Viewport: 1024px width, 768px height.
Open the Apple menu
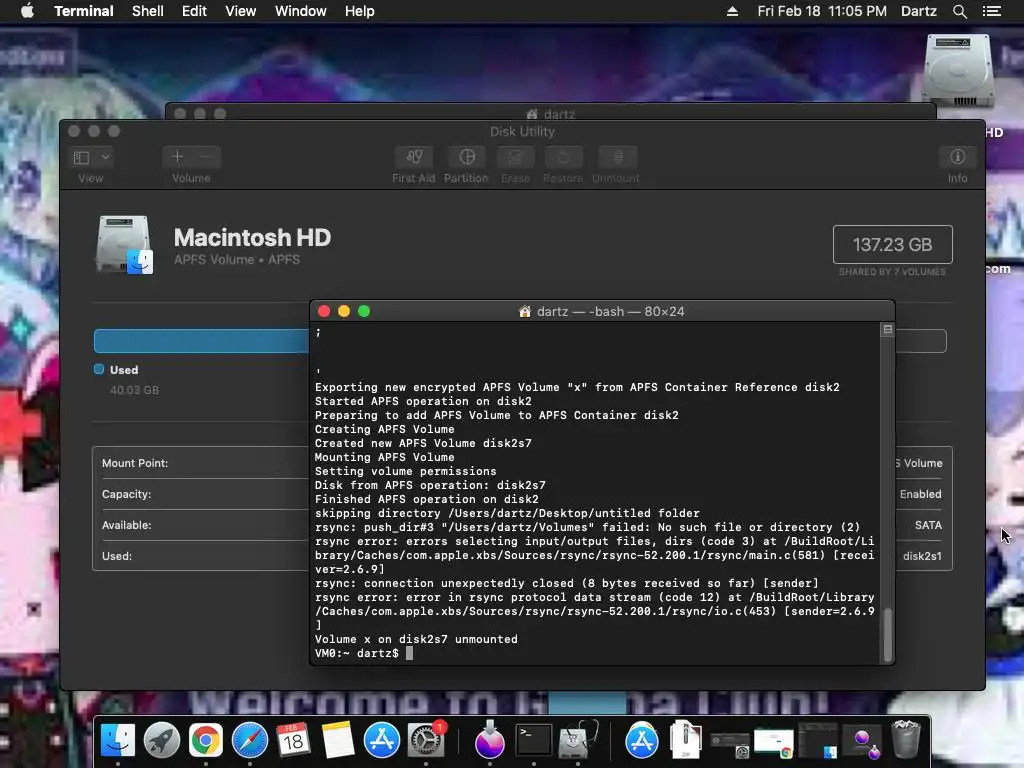click(27, 11)
